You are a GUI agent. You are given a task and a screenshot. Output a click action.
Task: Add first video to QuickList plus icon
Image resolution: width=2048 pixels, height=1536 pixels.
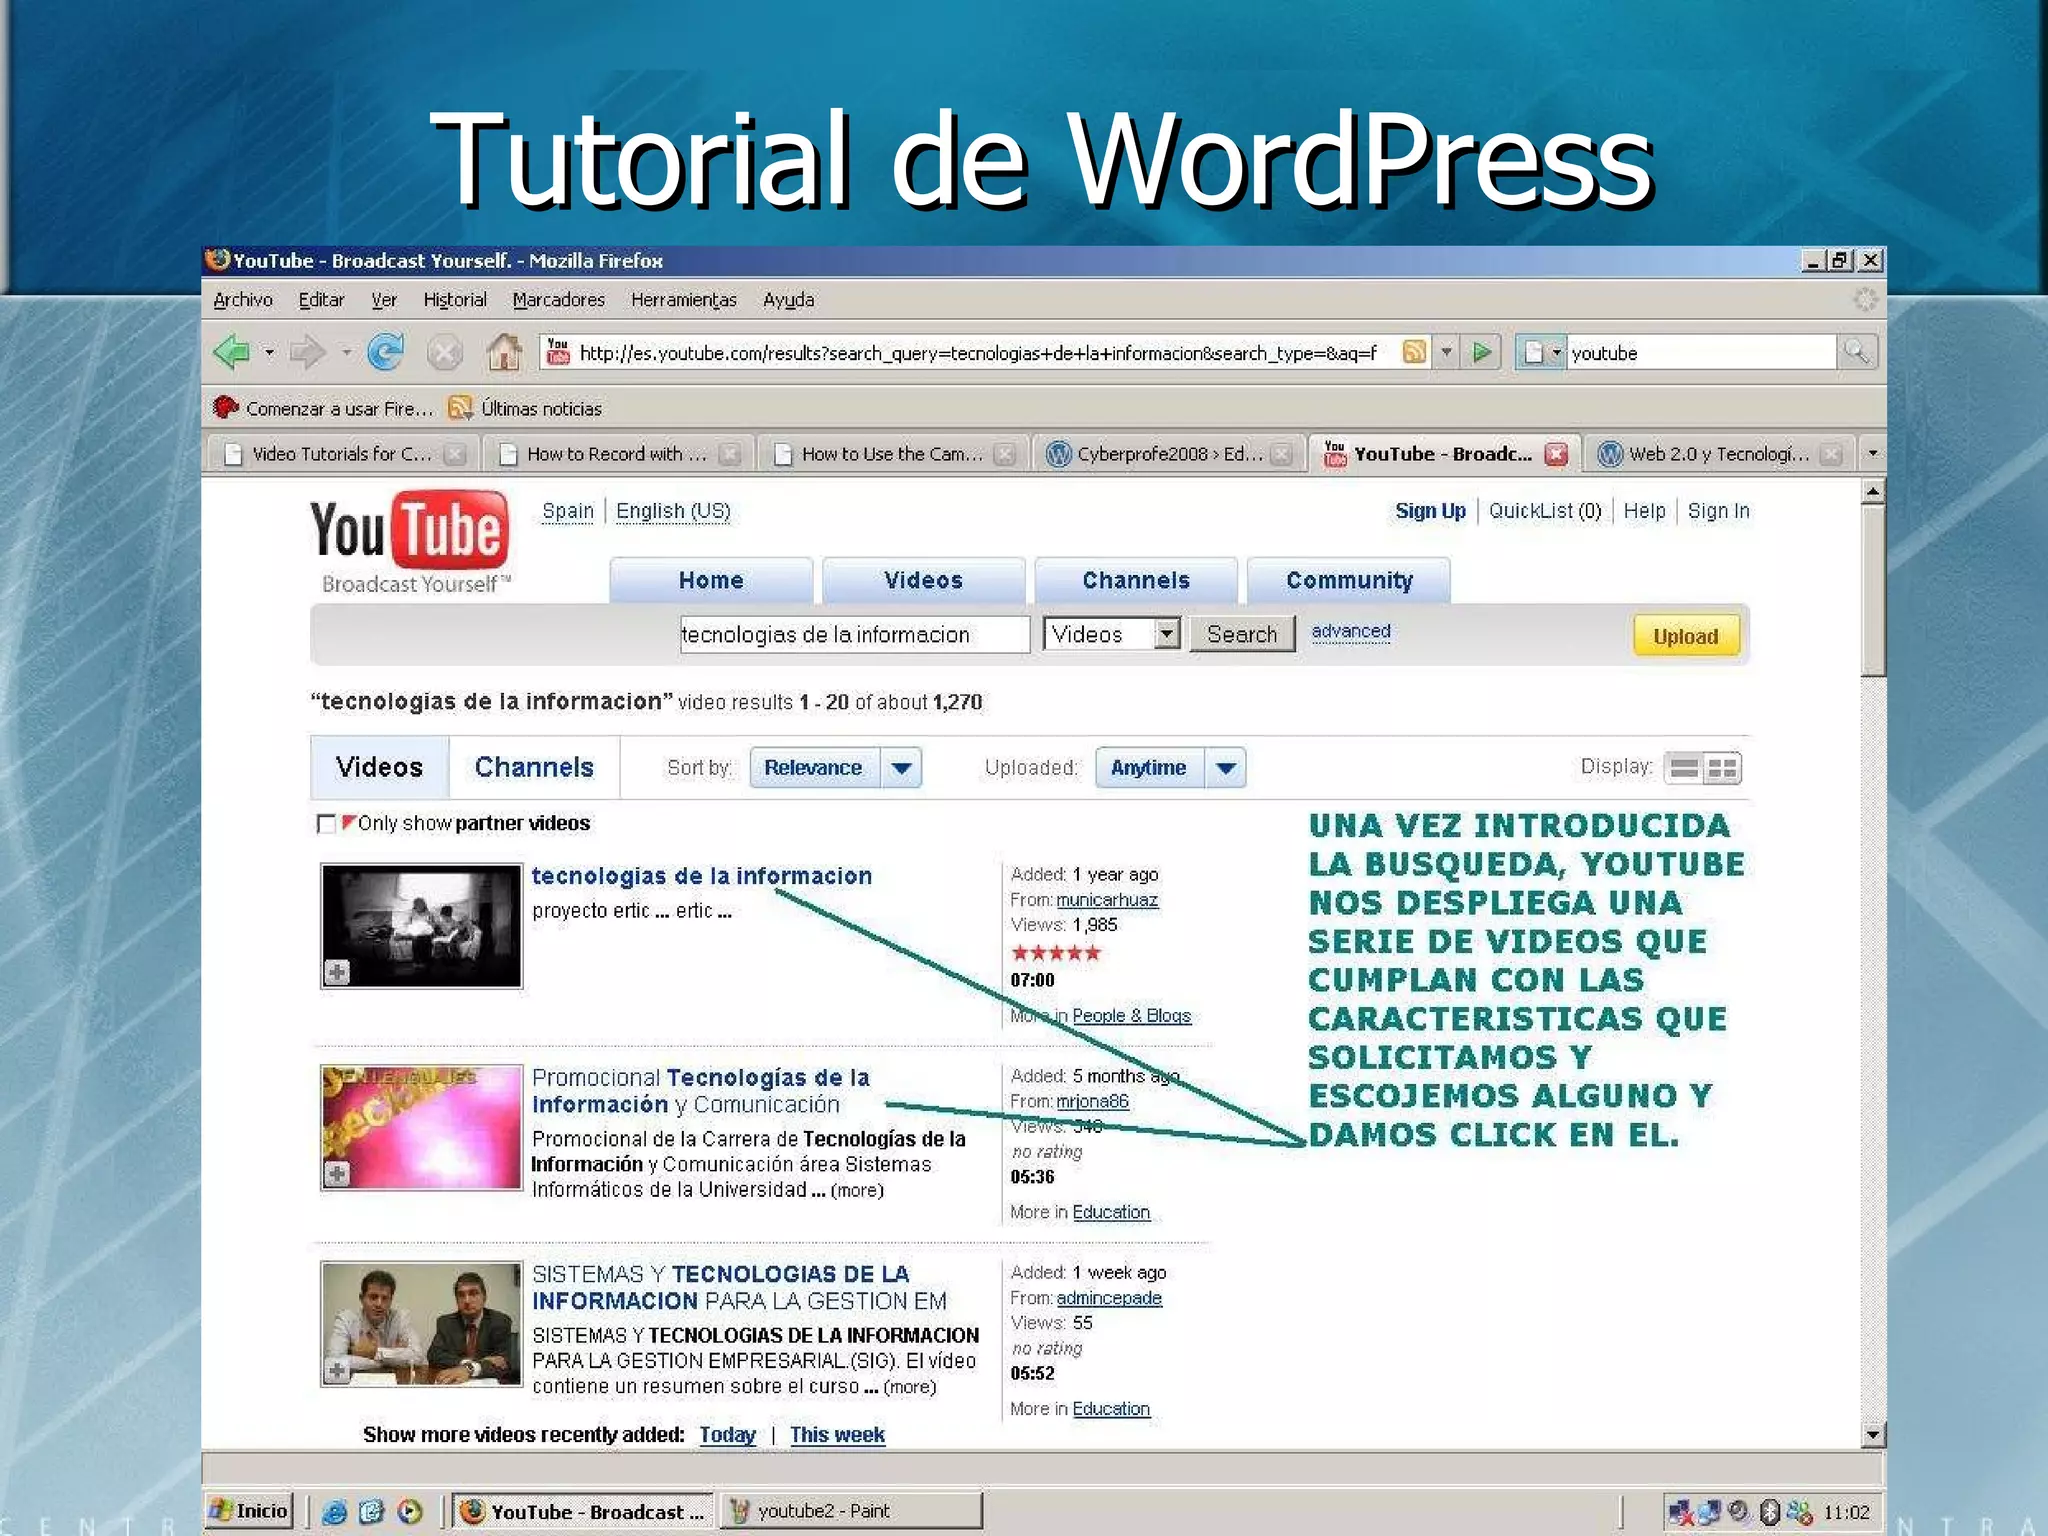(x=337, y=971)
